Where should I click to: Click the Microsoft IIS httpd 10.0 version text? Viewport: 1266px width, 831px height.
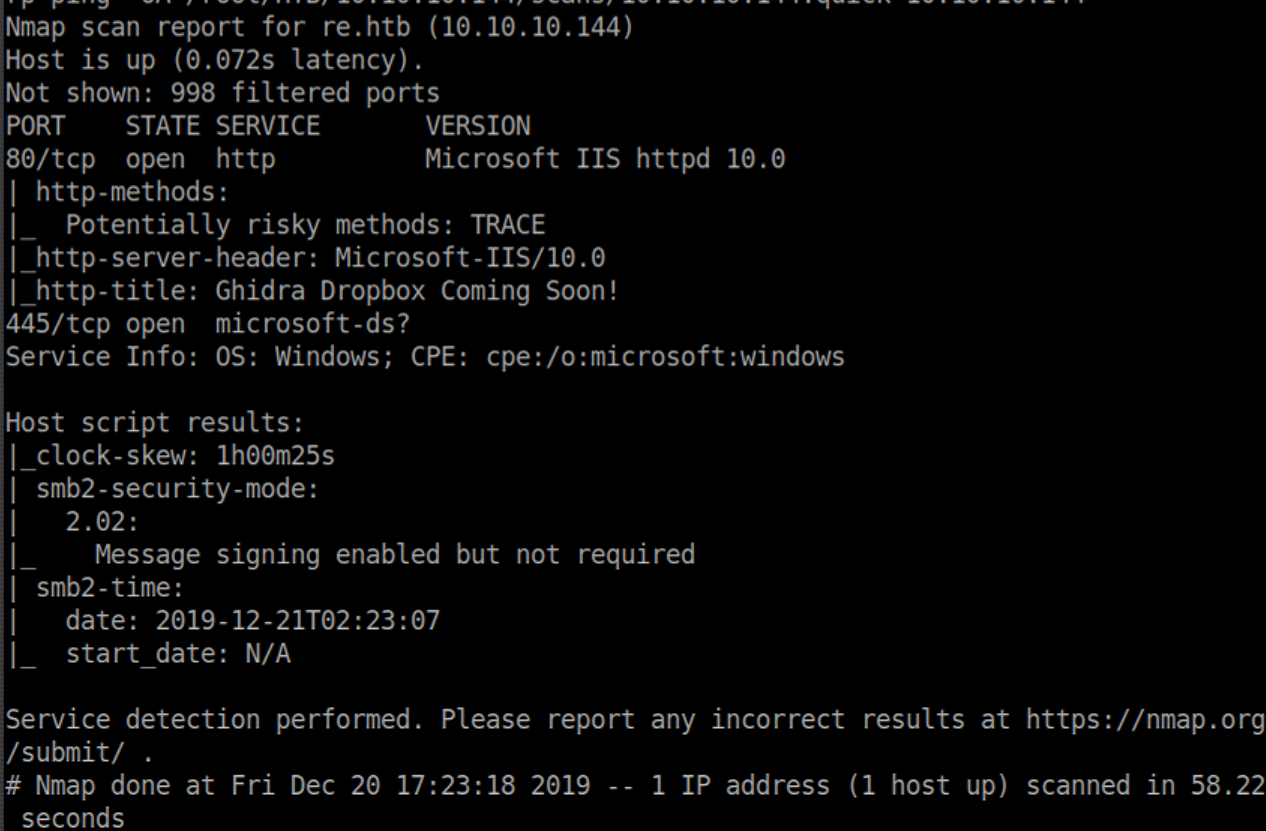(605, 159)
